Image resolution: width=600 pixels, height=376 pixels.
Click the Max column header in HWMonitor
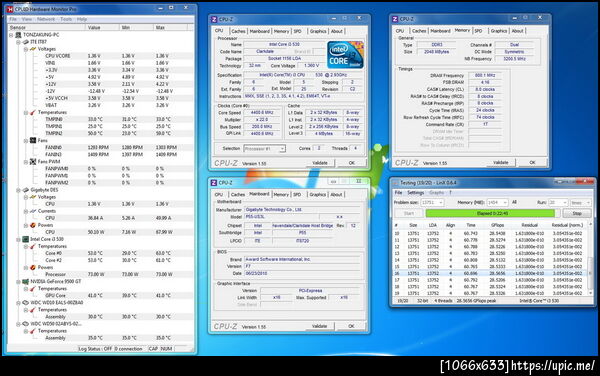[170, 28]
